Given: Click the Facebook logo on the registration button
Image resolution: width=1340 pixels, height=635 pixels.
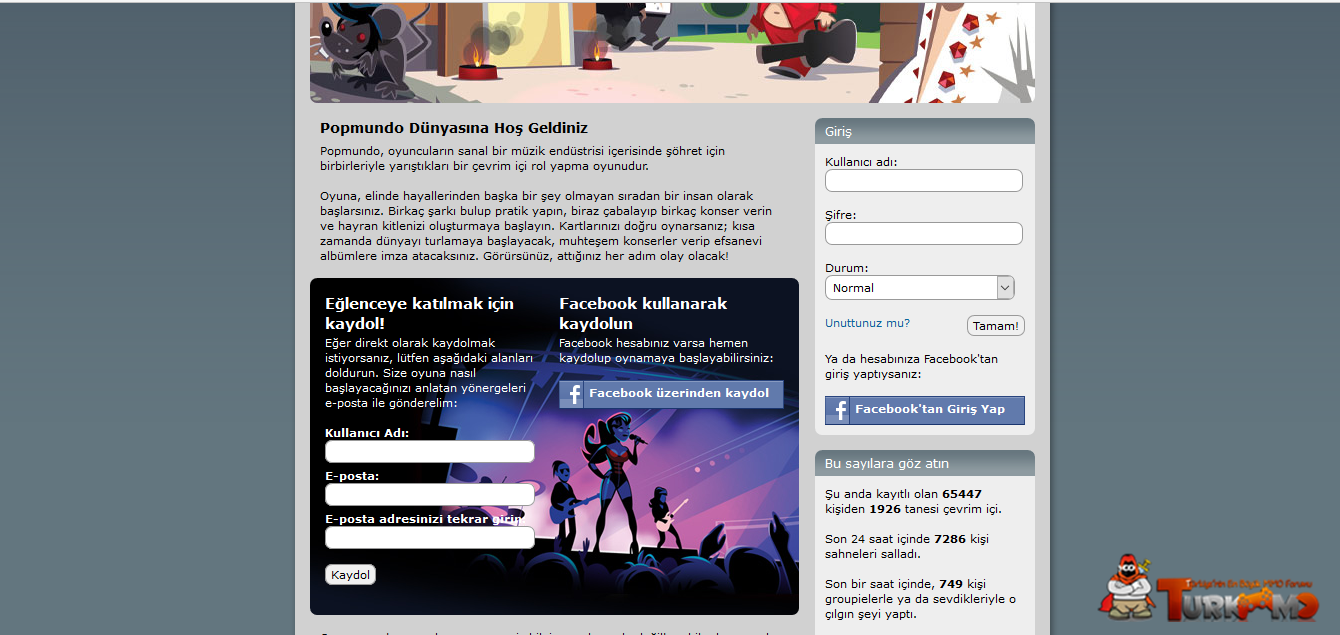Looking at the screenshot, I should (572, 394).
